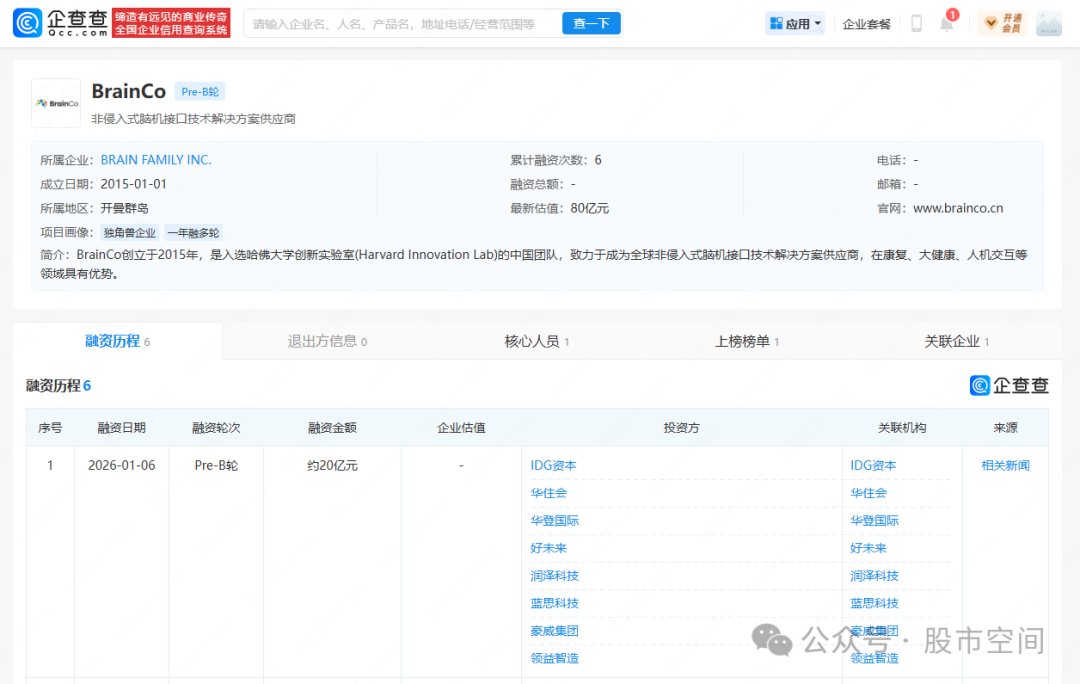Open the 相关新闻 source link
Image resolution: width=1080 pixels, height=684 pixels.
tap(1005, 465)
